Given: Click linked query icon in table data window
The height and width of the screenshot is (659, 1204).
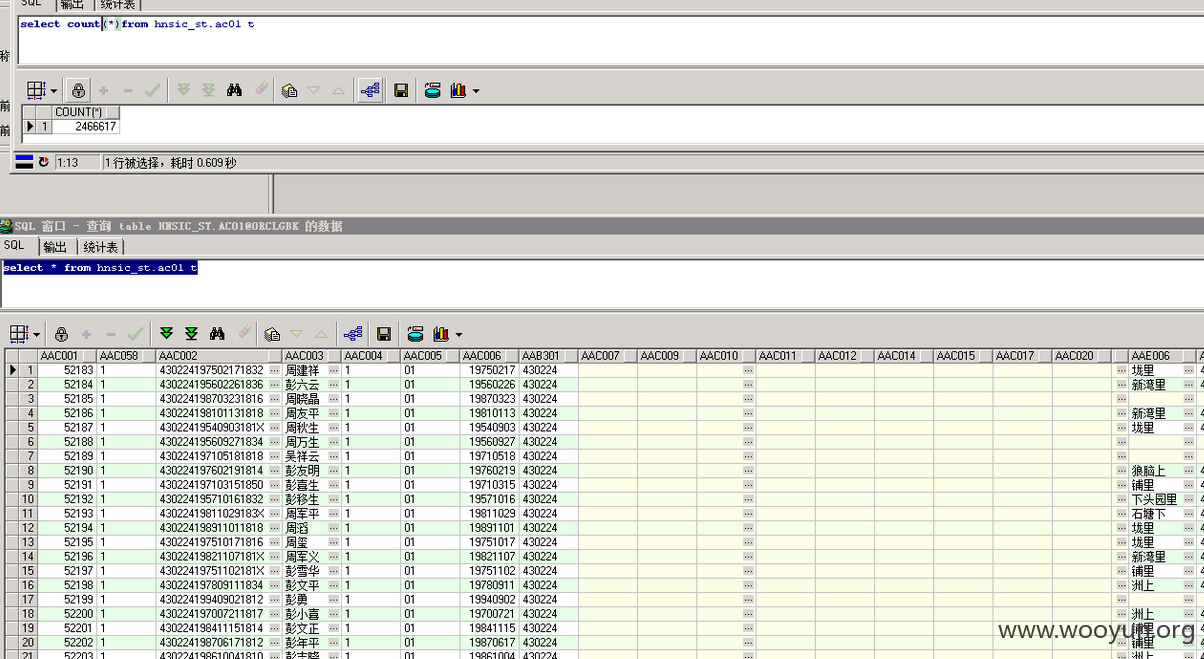Looking at the screenshot, I should 353,334.
